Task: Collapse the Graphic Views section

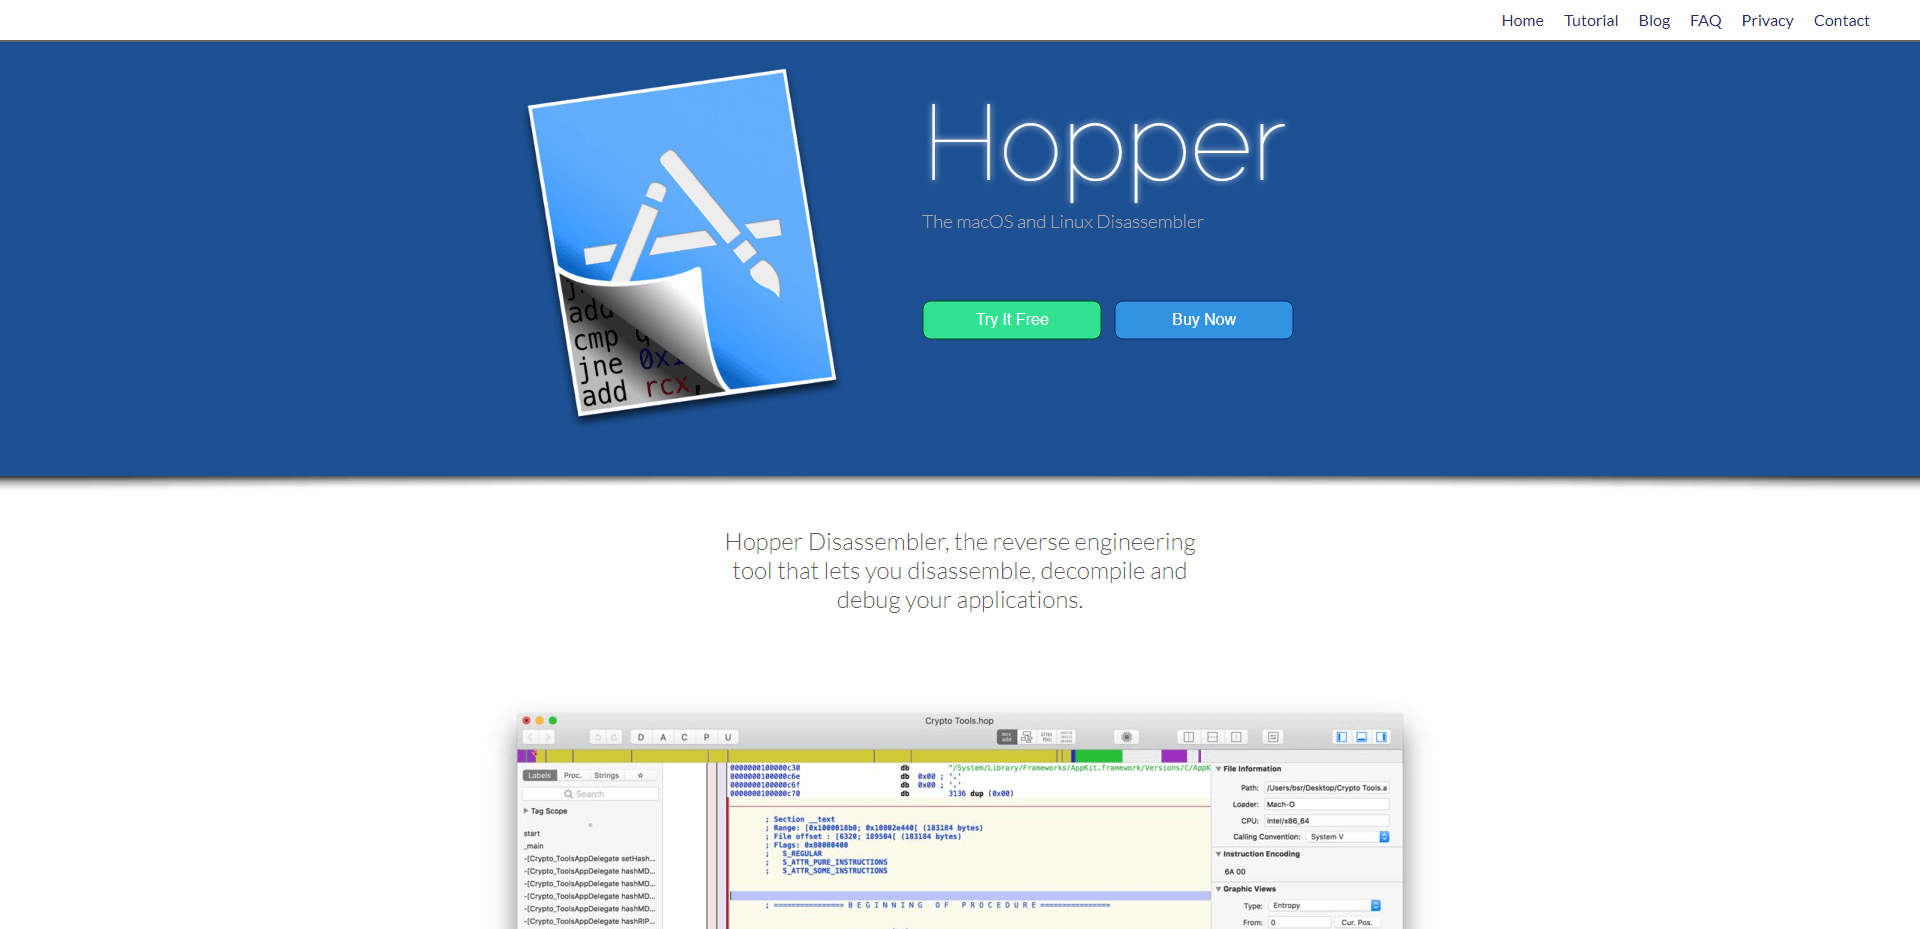Action: (1218, 889)
